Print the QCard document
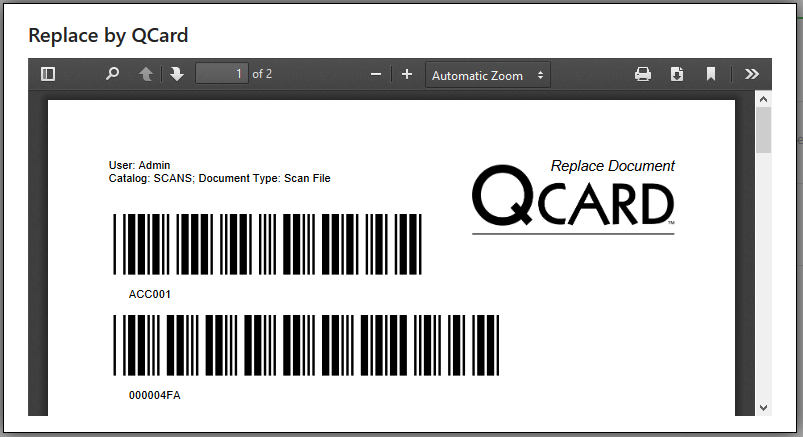 coord(643,74)
